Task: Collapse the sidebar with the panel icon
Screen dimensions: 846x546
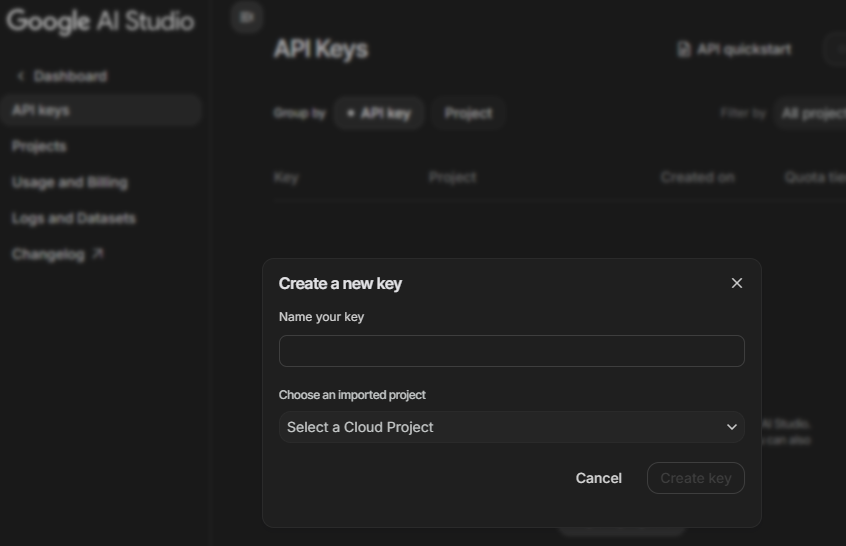Action: pyautogui.click(x=247, y=17)
